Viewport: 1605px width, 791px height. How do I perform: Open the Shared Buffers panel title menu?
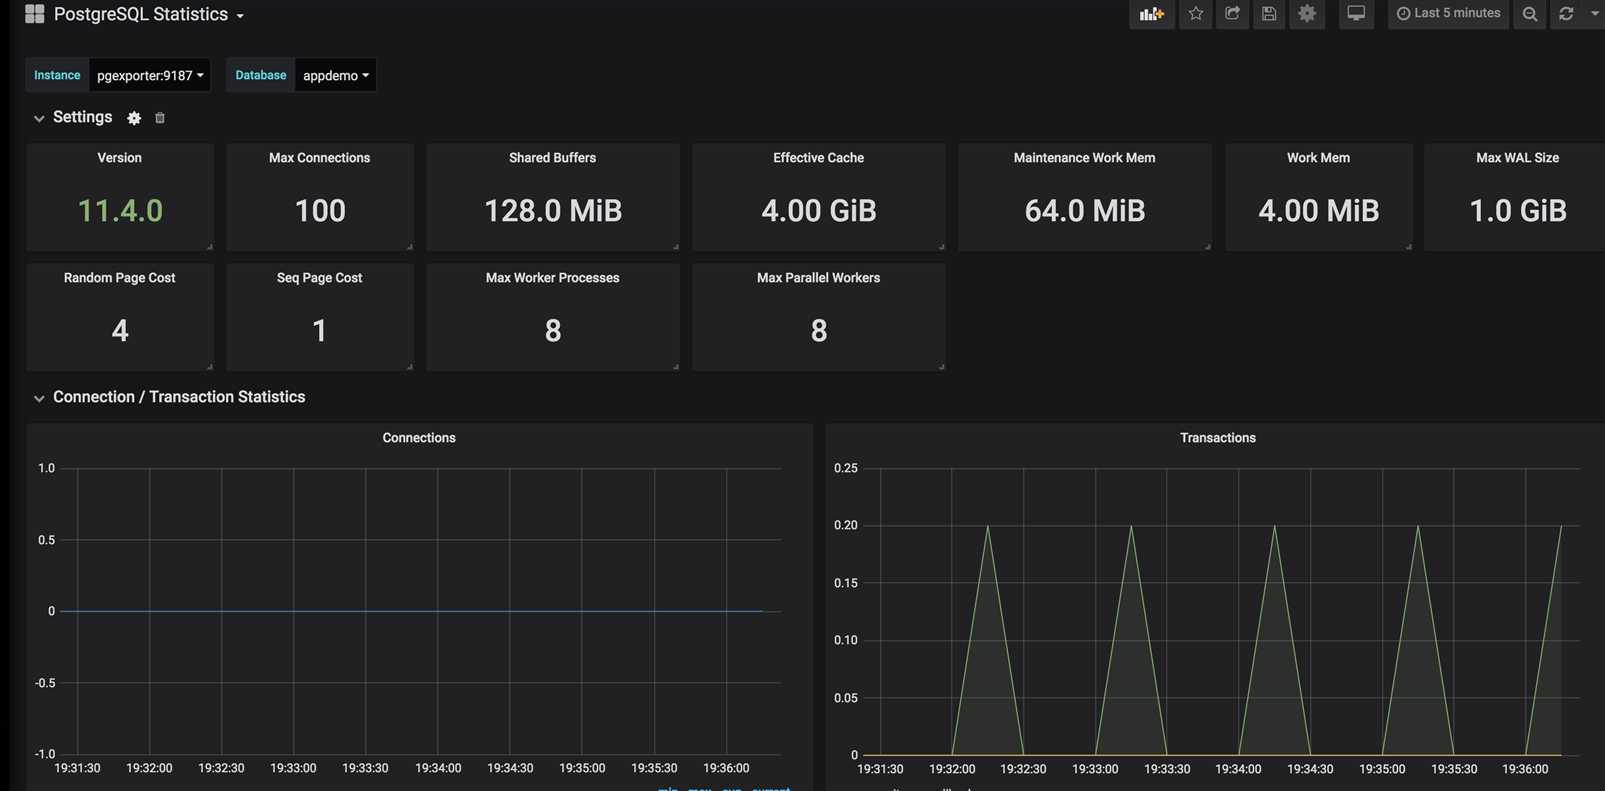coord(552,158)
